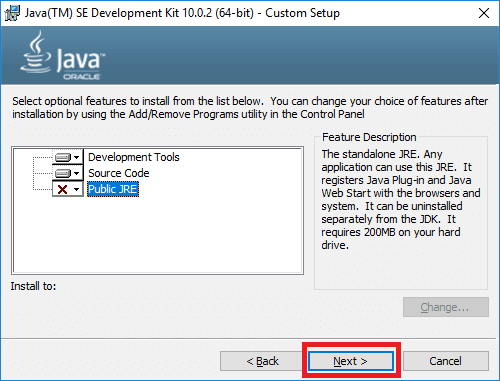Open the Public JRE install option dropdown arrow
This screenshot has height=381, width=500.
(77, 189)
